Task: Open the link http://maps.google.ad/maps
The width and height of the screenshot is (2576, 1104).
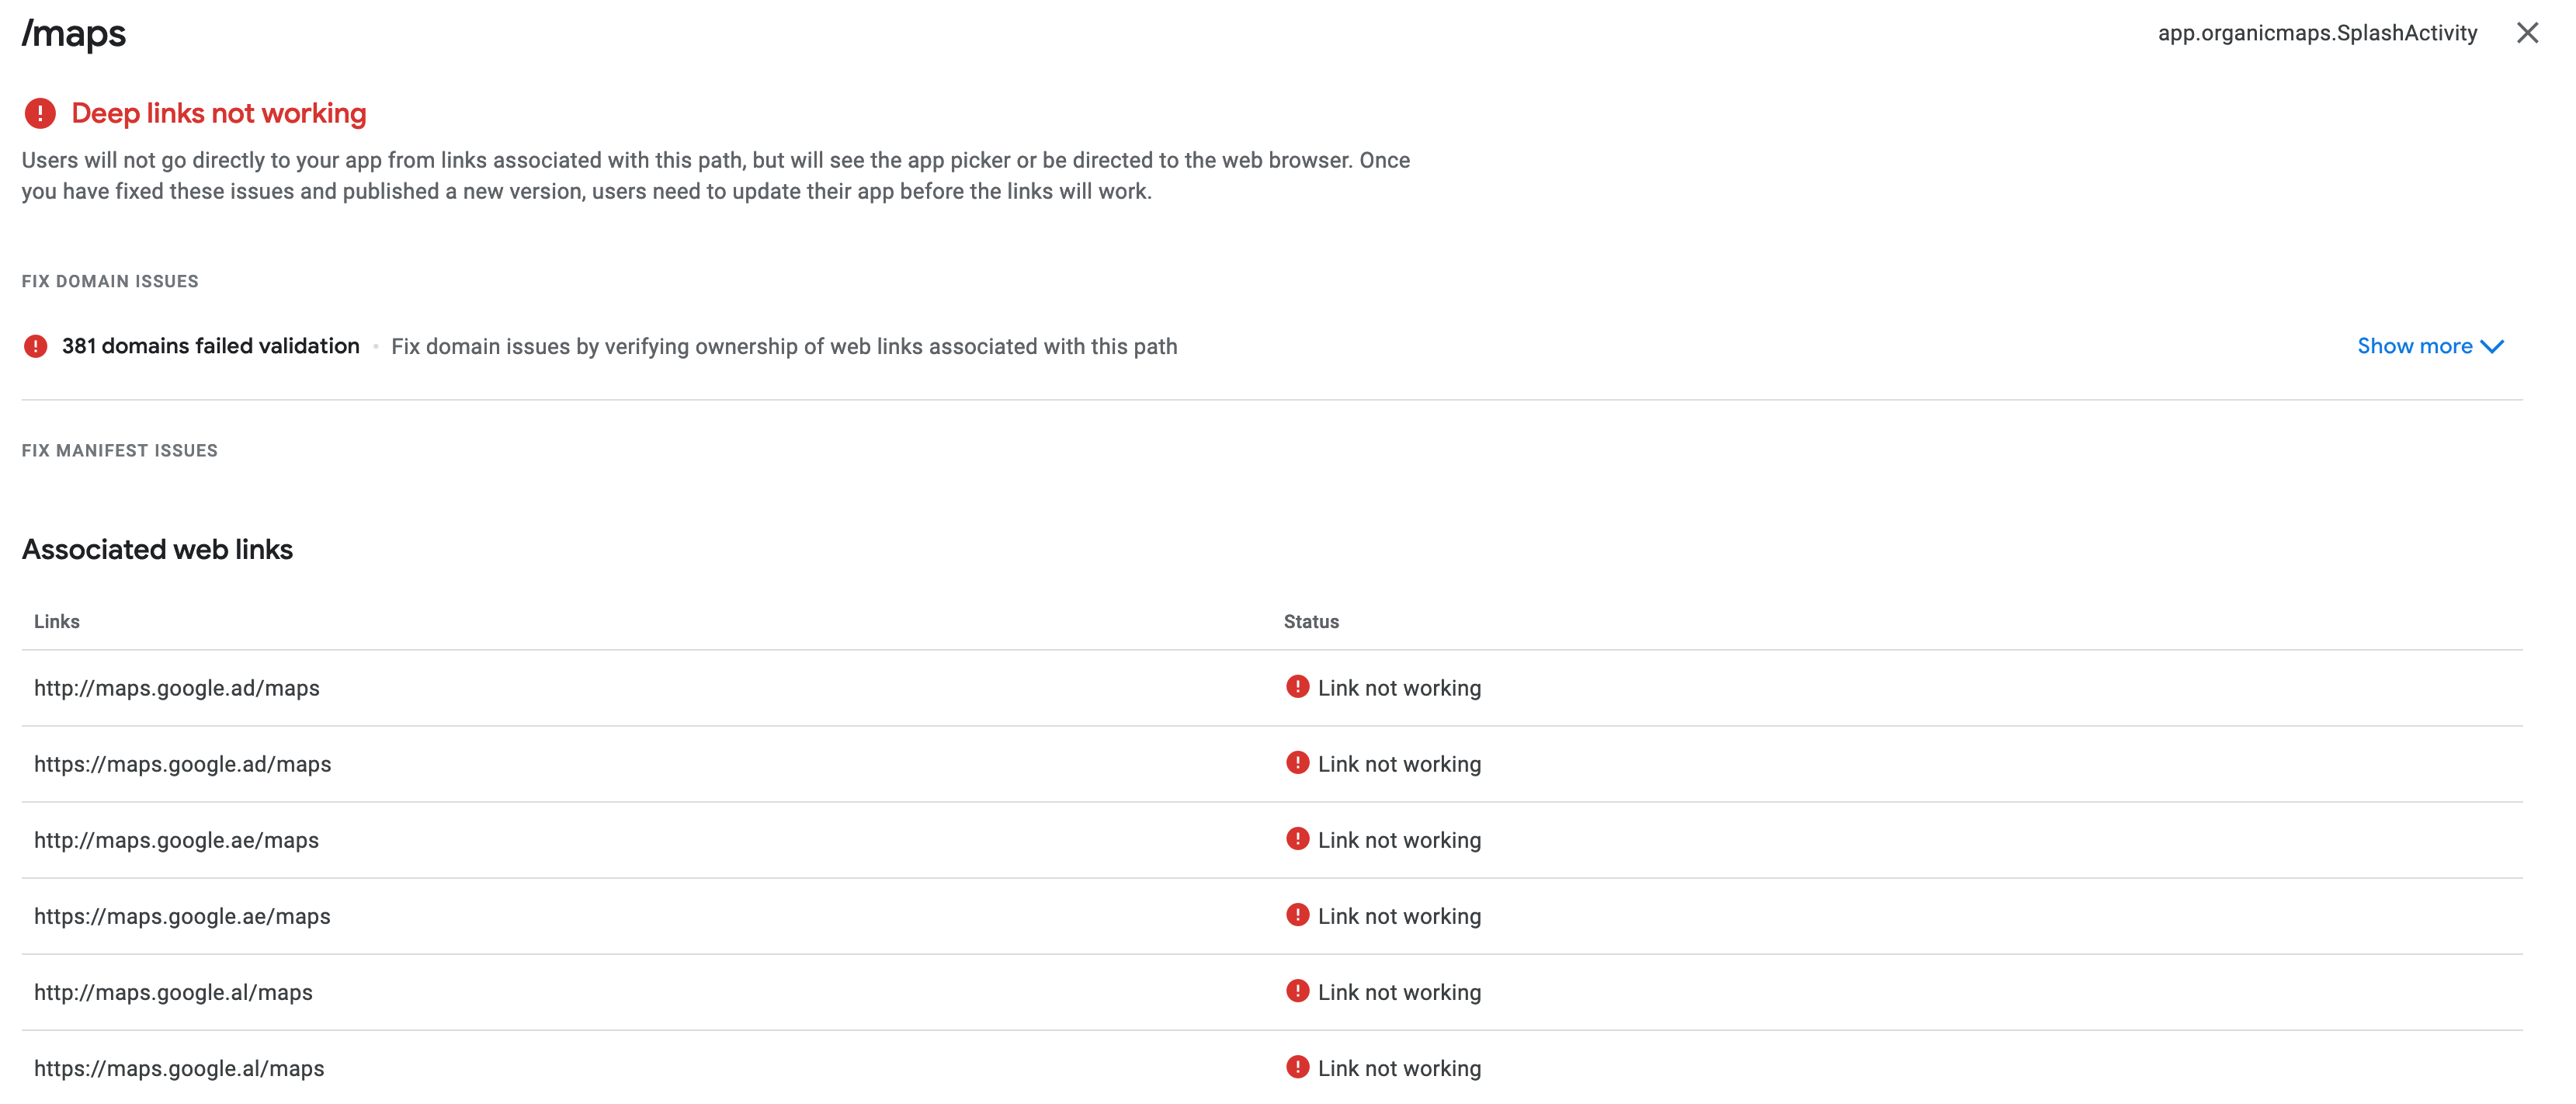Action: click(x=176, y=687)
